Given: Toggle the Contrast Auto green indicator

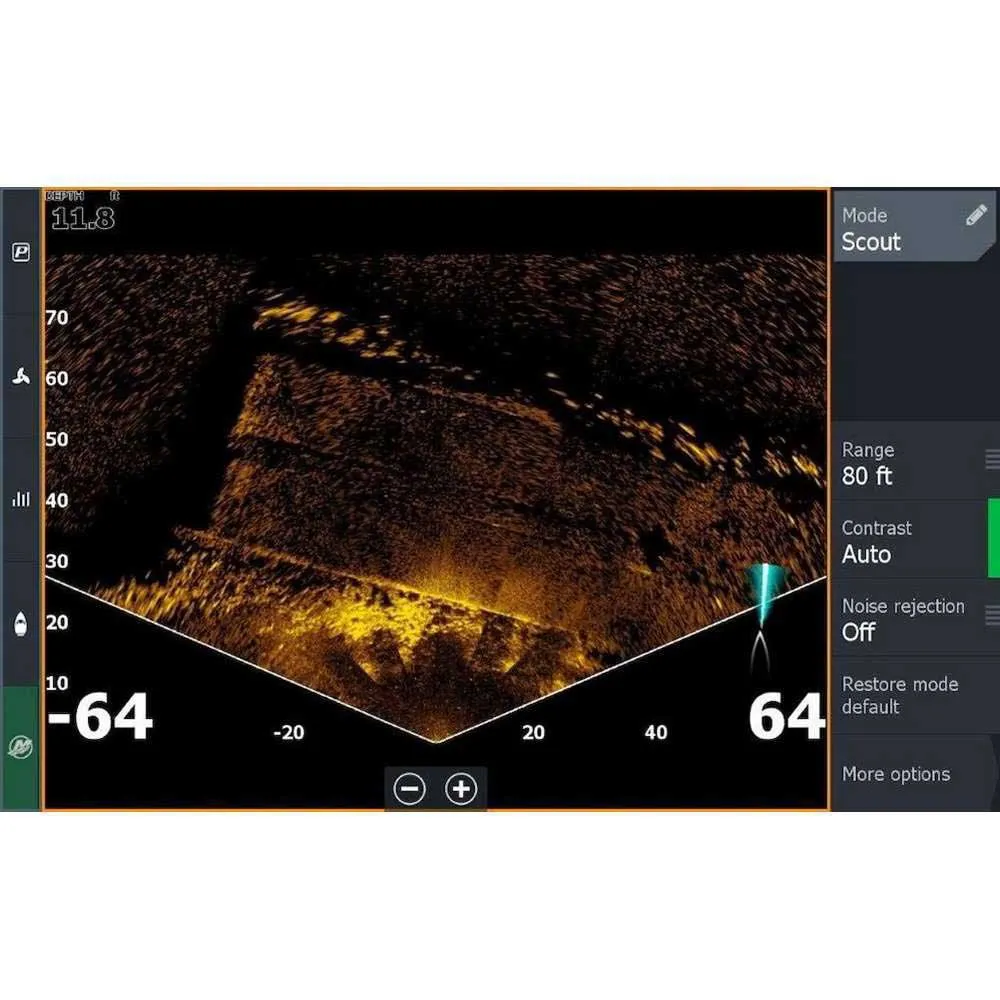Looking at the screenshot, I should (x=993, y=539).
